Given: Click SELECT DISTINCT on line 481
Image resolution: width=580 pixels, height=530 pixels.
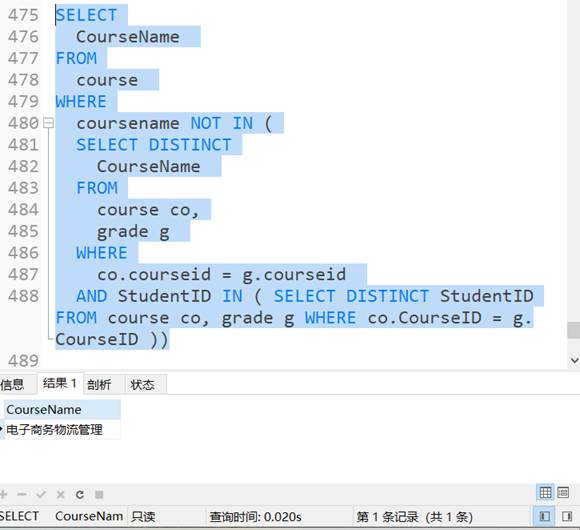Looking at the screenshot, I should 154,145.
